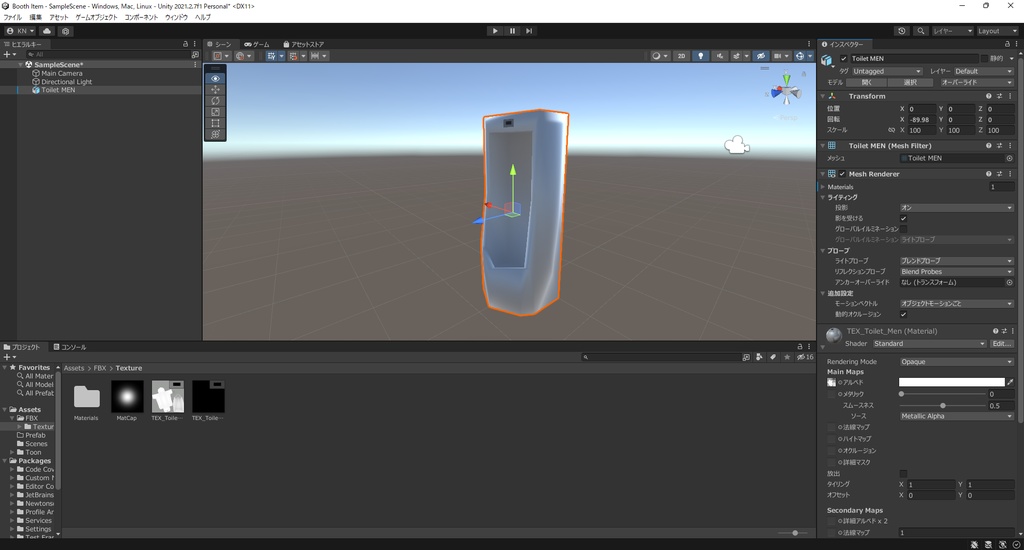Toggle the 影を受ける (Receive Shadows) checkbox
This screenshot has width=1024, height=550.
[x=903, y=218]
